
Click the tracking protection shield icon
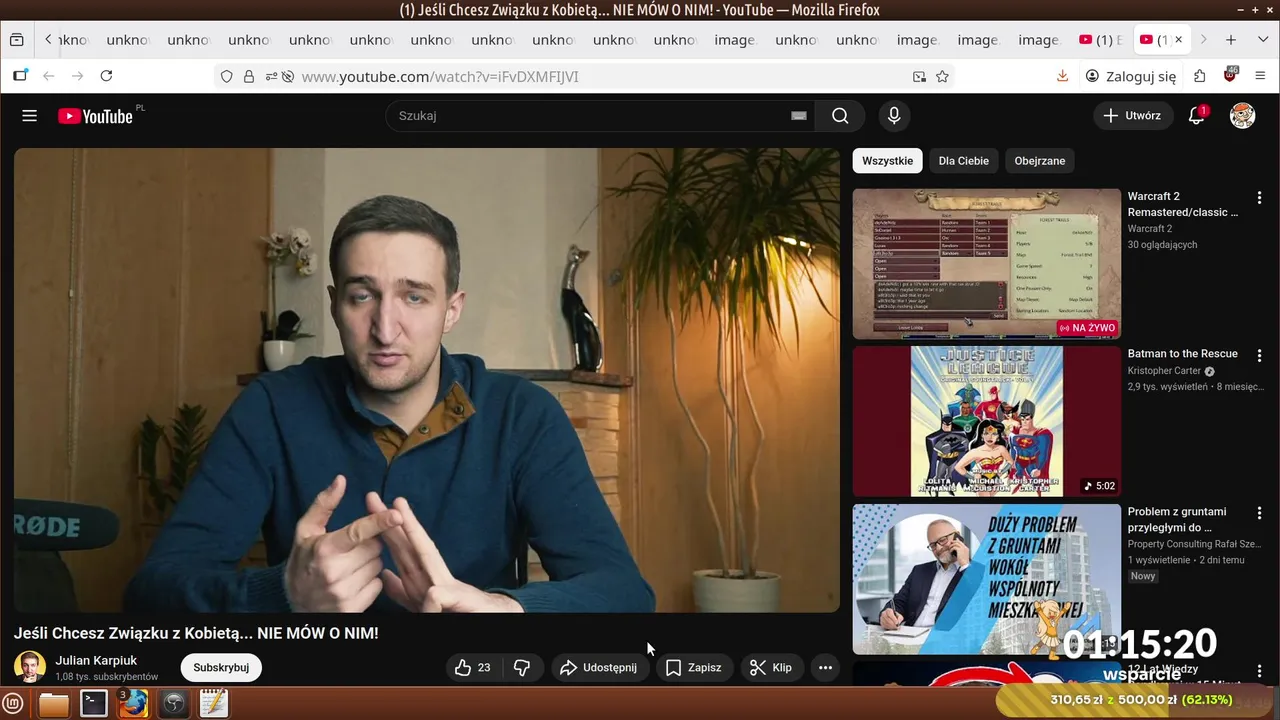(227, 76)
